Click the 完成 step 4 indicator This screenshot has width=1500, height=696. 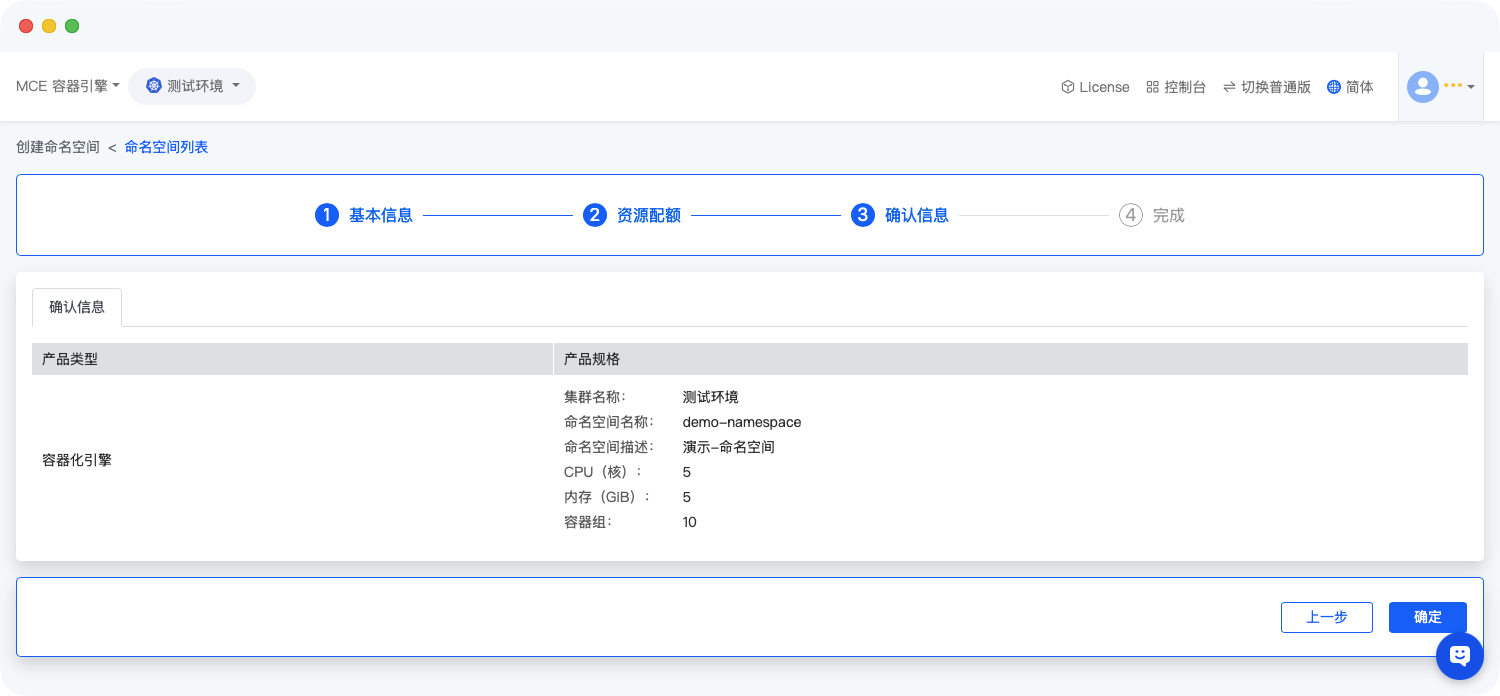coord(1151,215)
